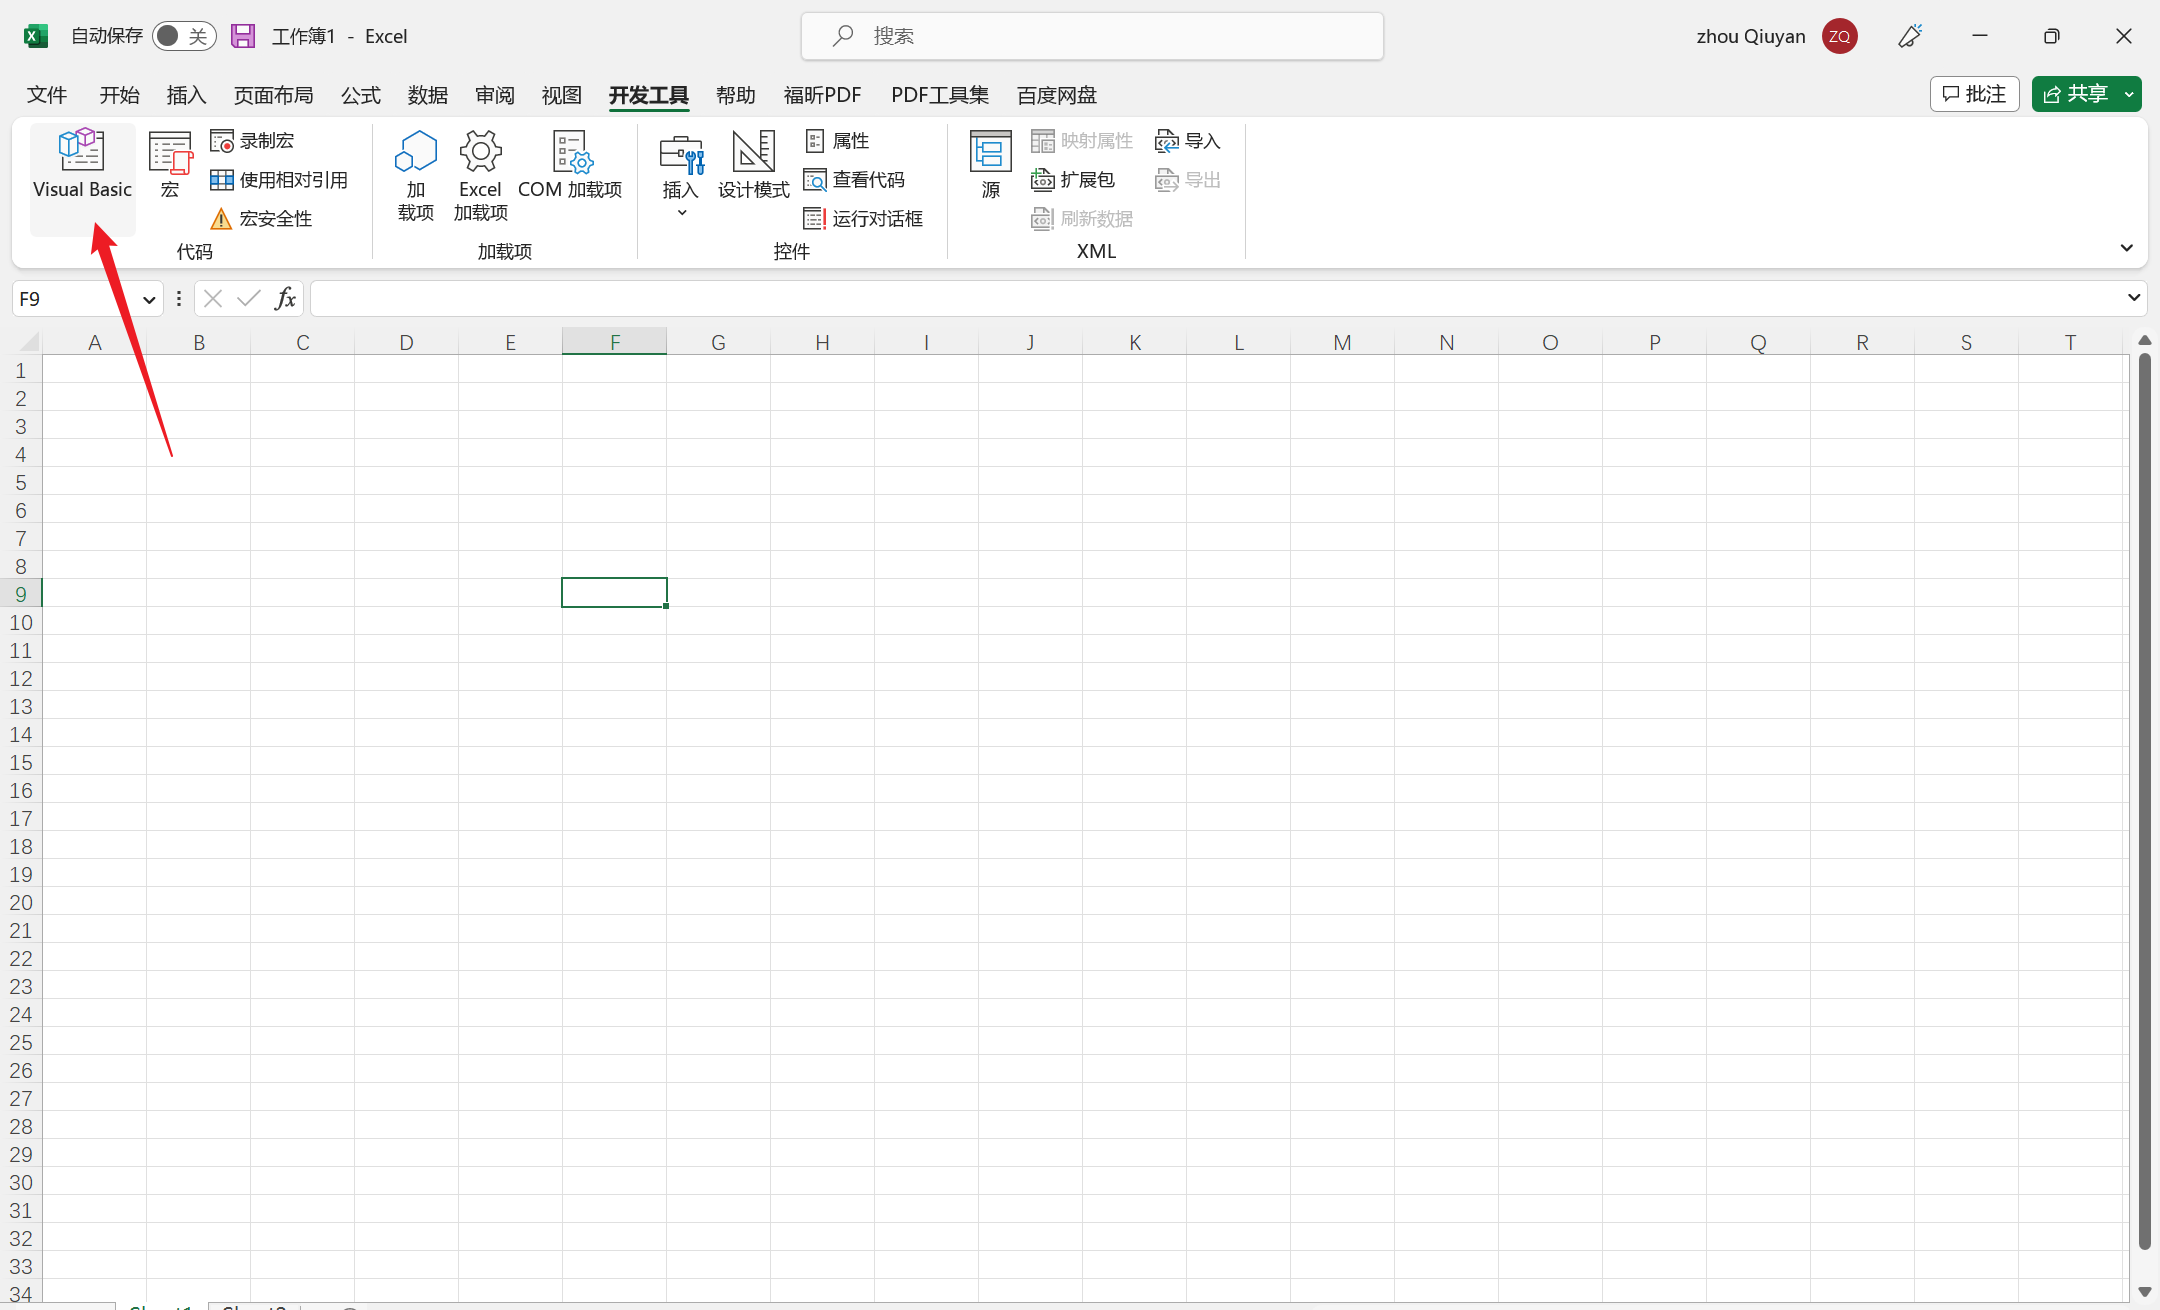
Task: Open the Visual Basic editor
Action: [x=82, y=165]
